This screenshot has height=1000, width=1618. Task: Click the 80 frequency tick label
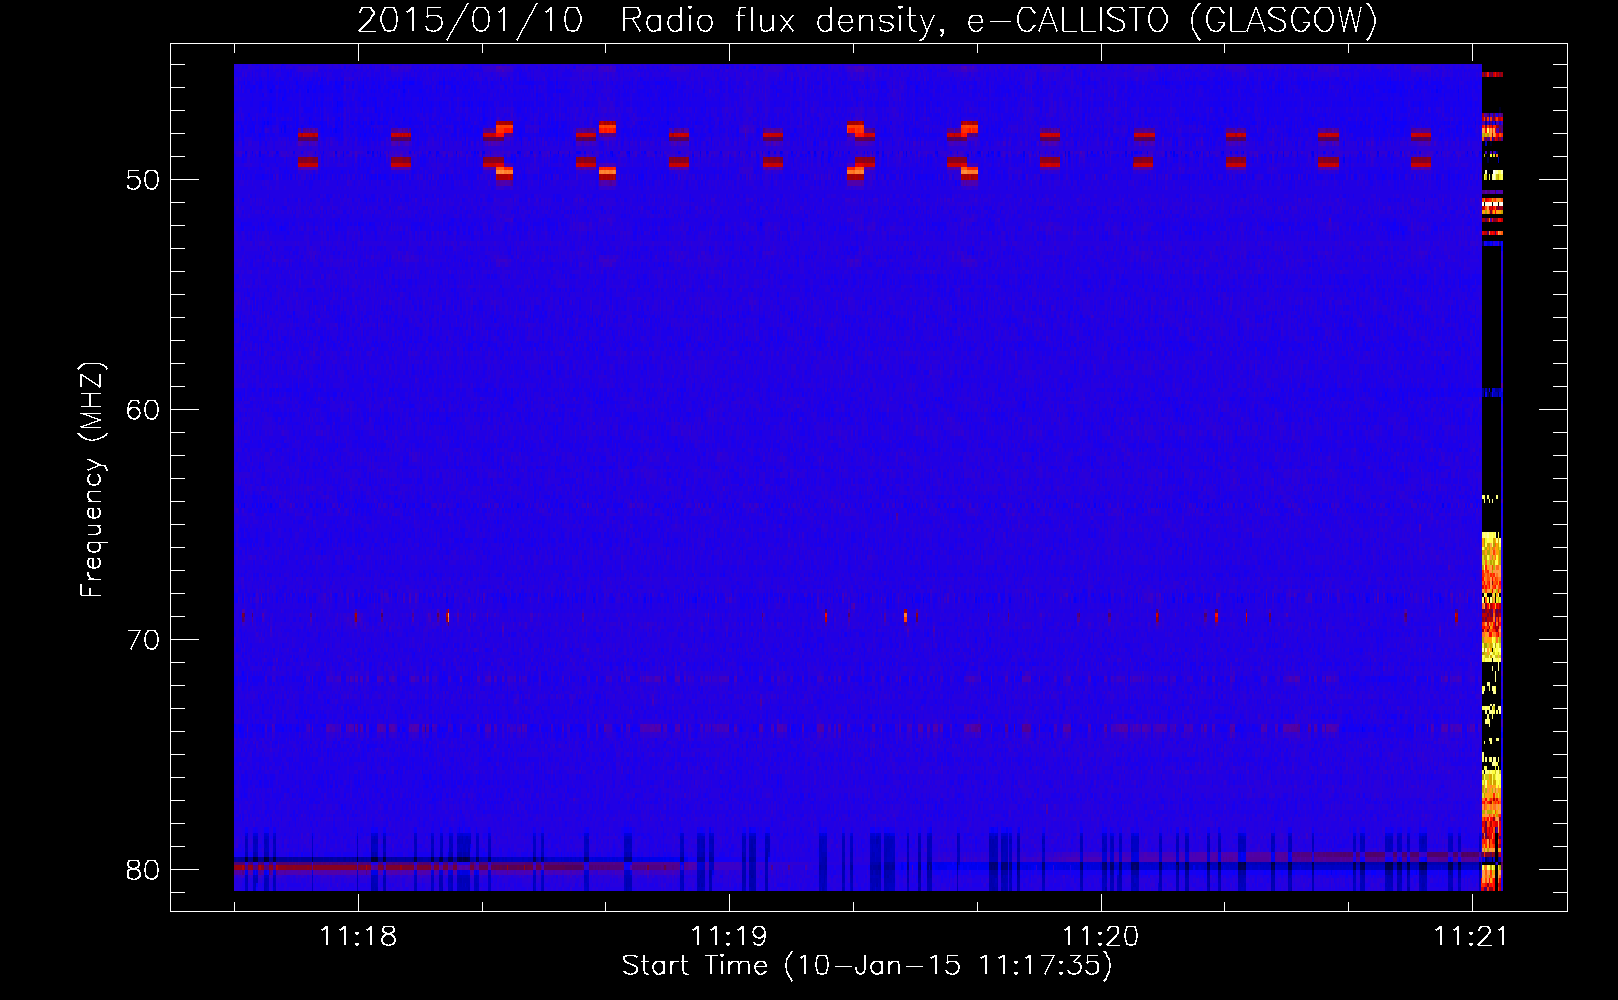click(143, 870)
